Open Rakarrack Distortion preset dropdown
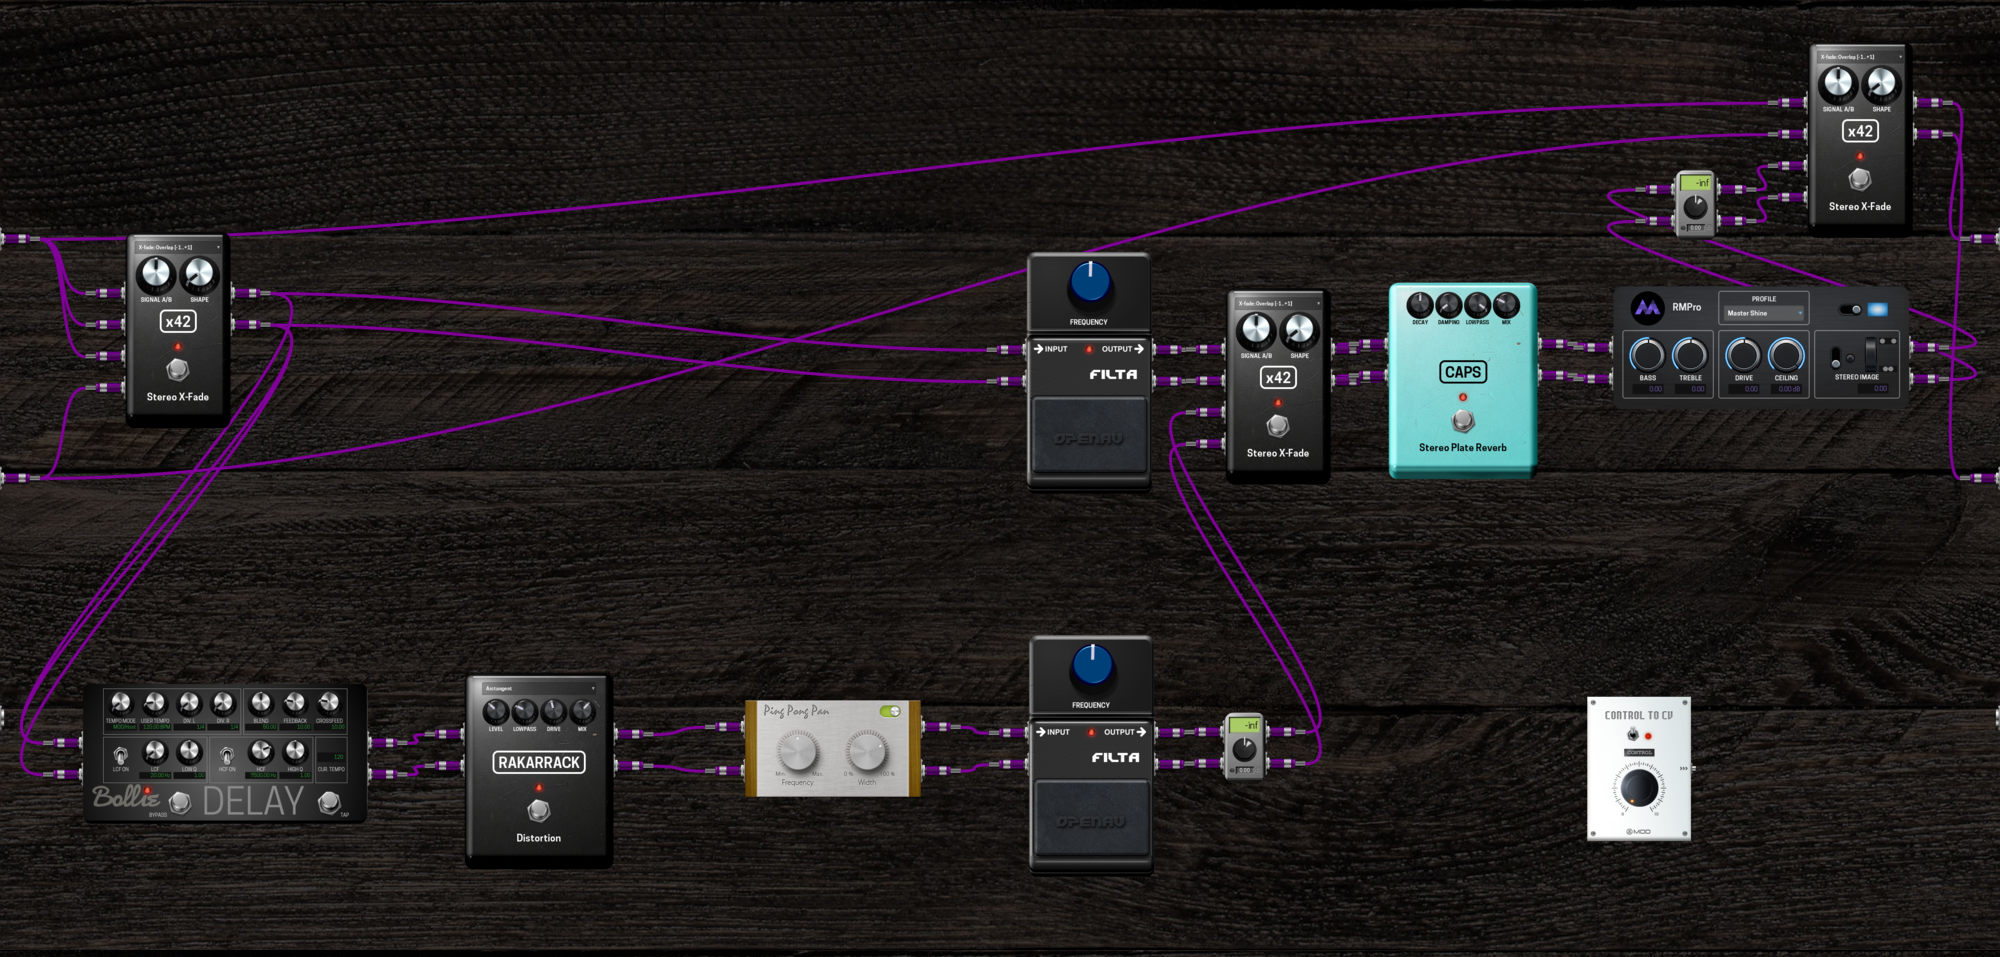2000x957 pixels. (539, 688)
